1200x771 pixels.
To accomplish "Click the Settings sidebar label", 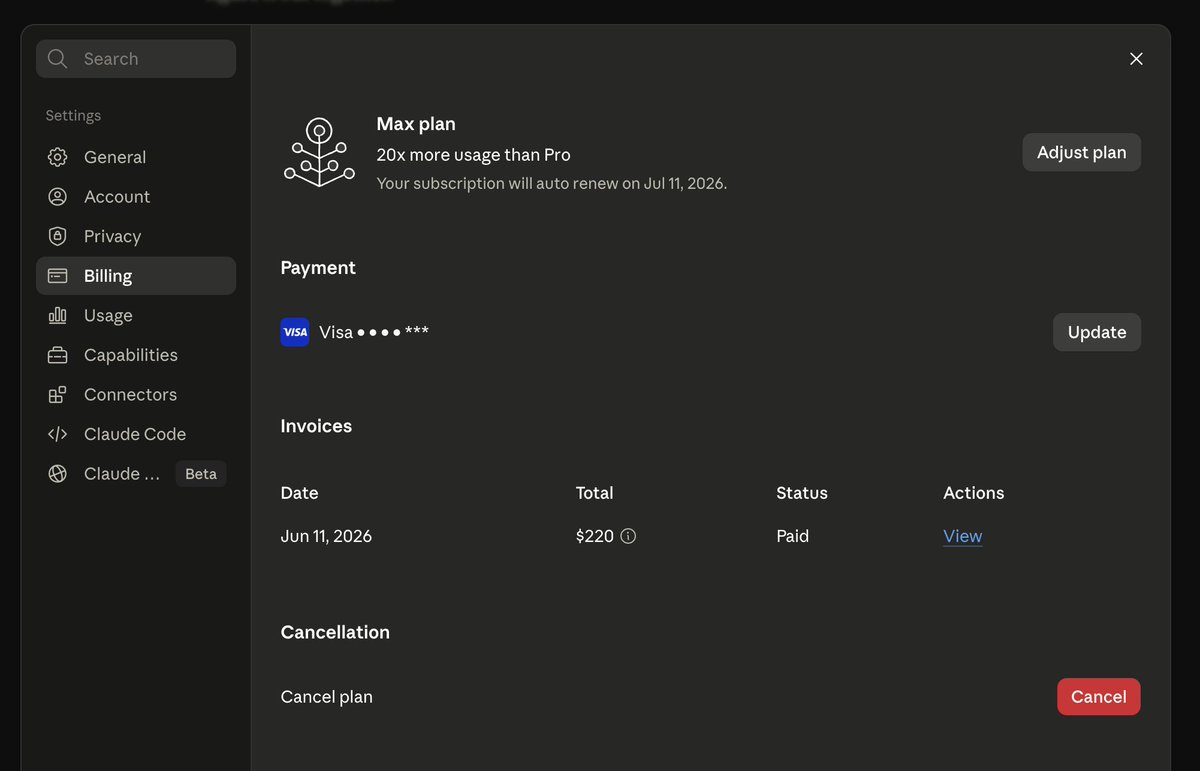I will point(73,116).
